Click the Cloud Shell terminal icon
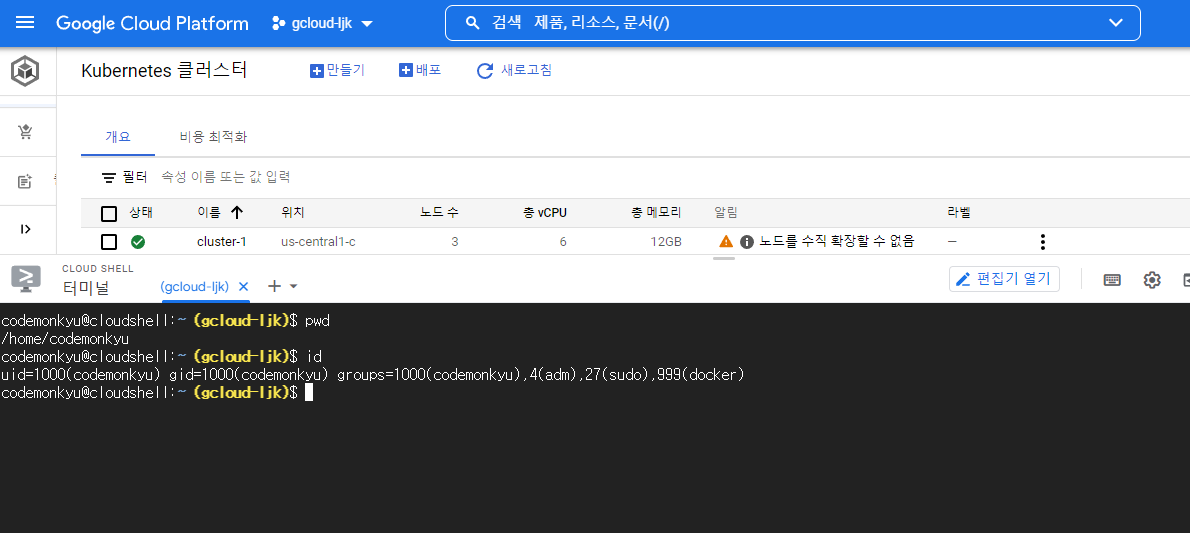Image resolution: width=1190 pixels, height=533 pixels. (26, 279)
